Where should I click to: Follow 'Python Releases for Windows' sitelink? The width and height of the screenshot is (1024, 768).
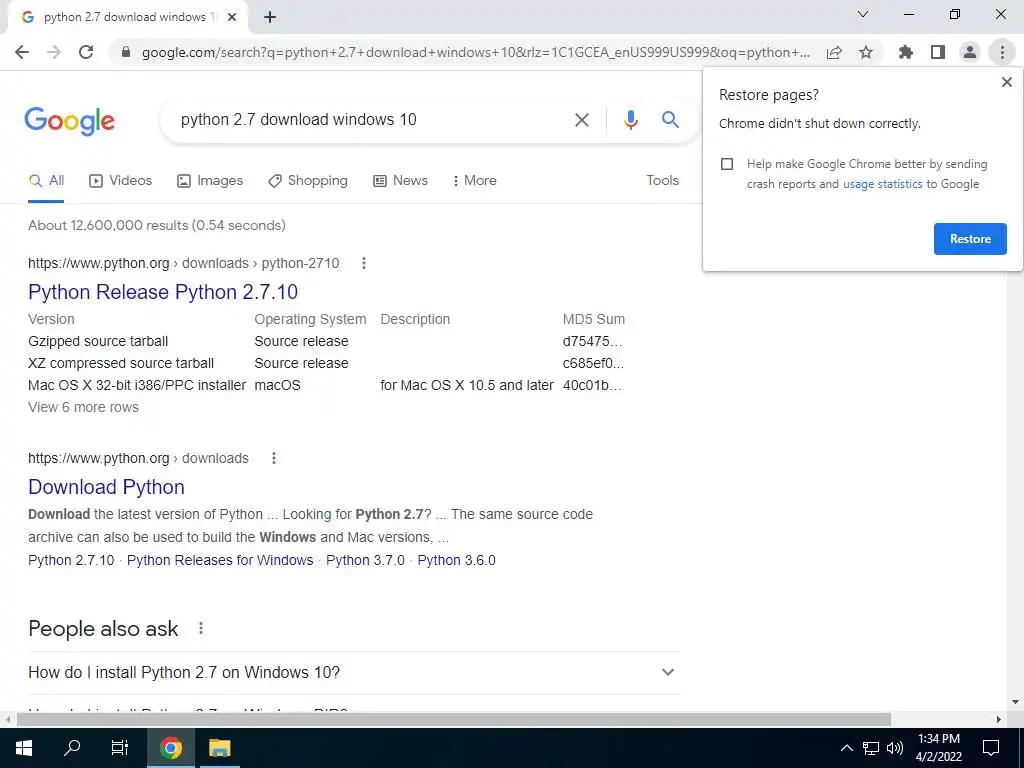tap(220, 560)
